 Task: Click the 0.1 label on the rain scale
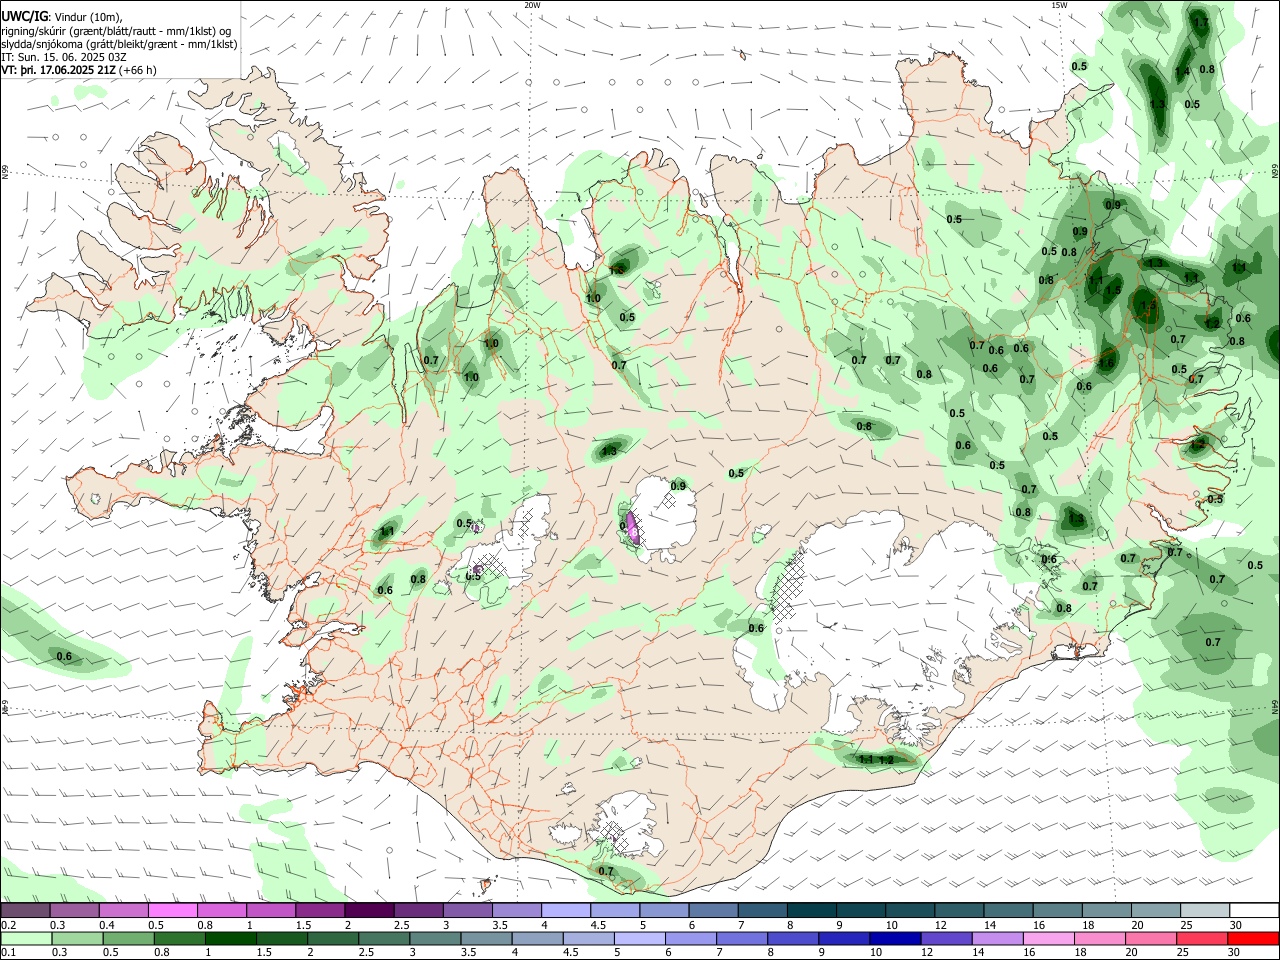tap(8, 953)
